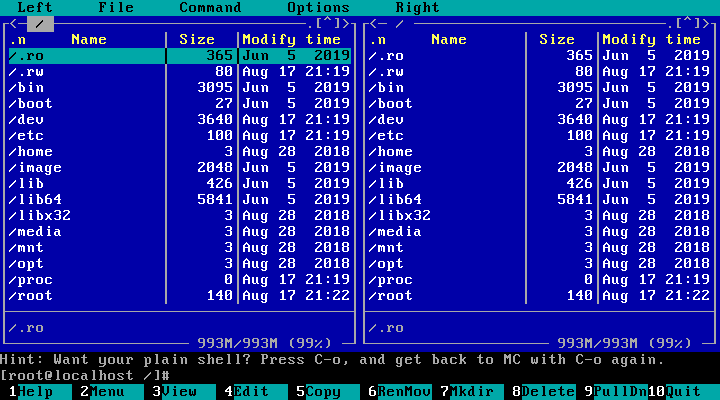The width and height of the screenshot is (720, 400).
Task: Select /dev in the left panel
Action: coord(180,119)
